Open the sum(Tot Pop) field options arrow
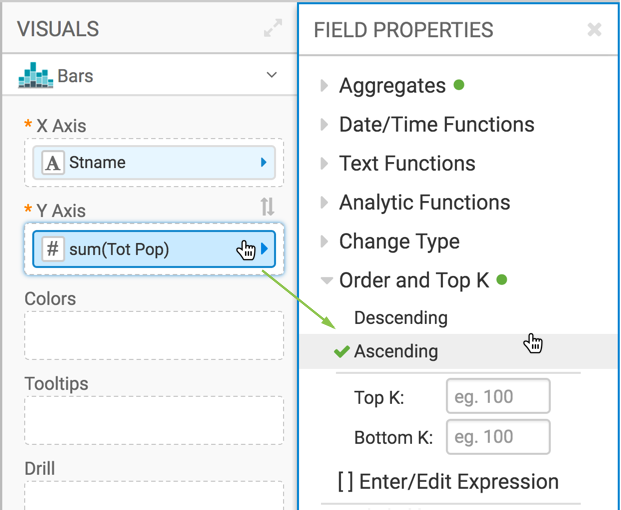This screenshot has width=621, height=510. (x=265, y=249)
